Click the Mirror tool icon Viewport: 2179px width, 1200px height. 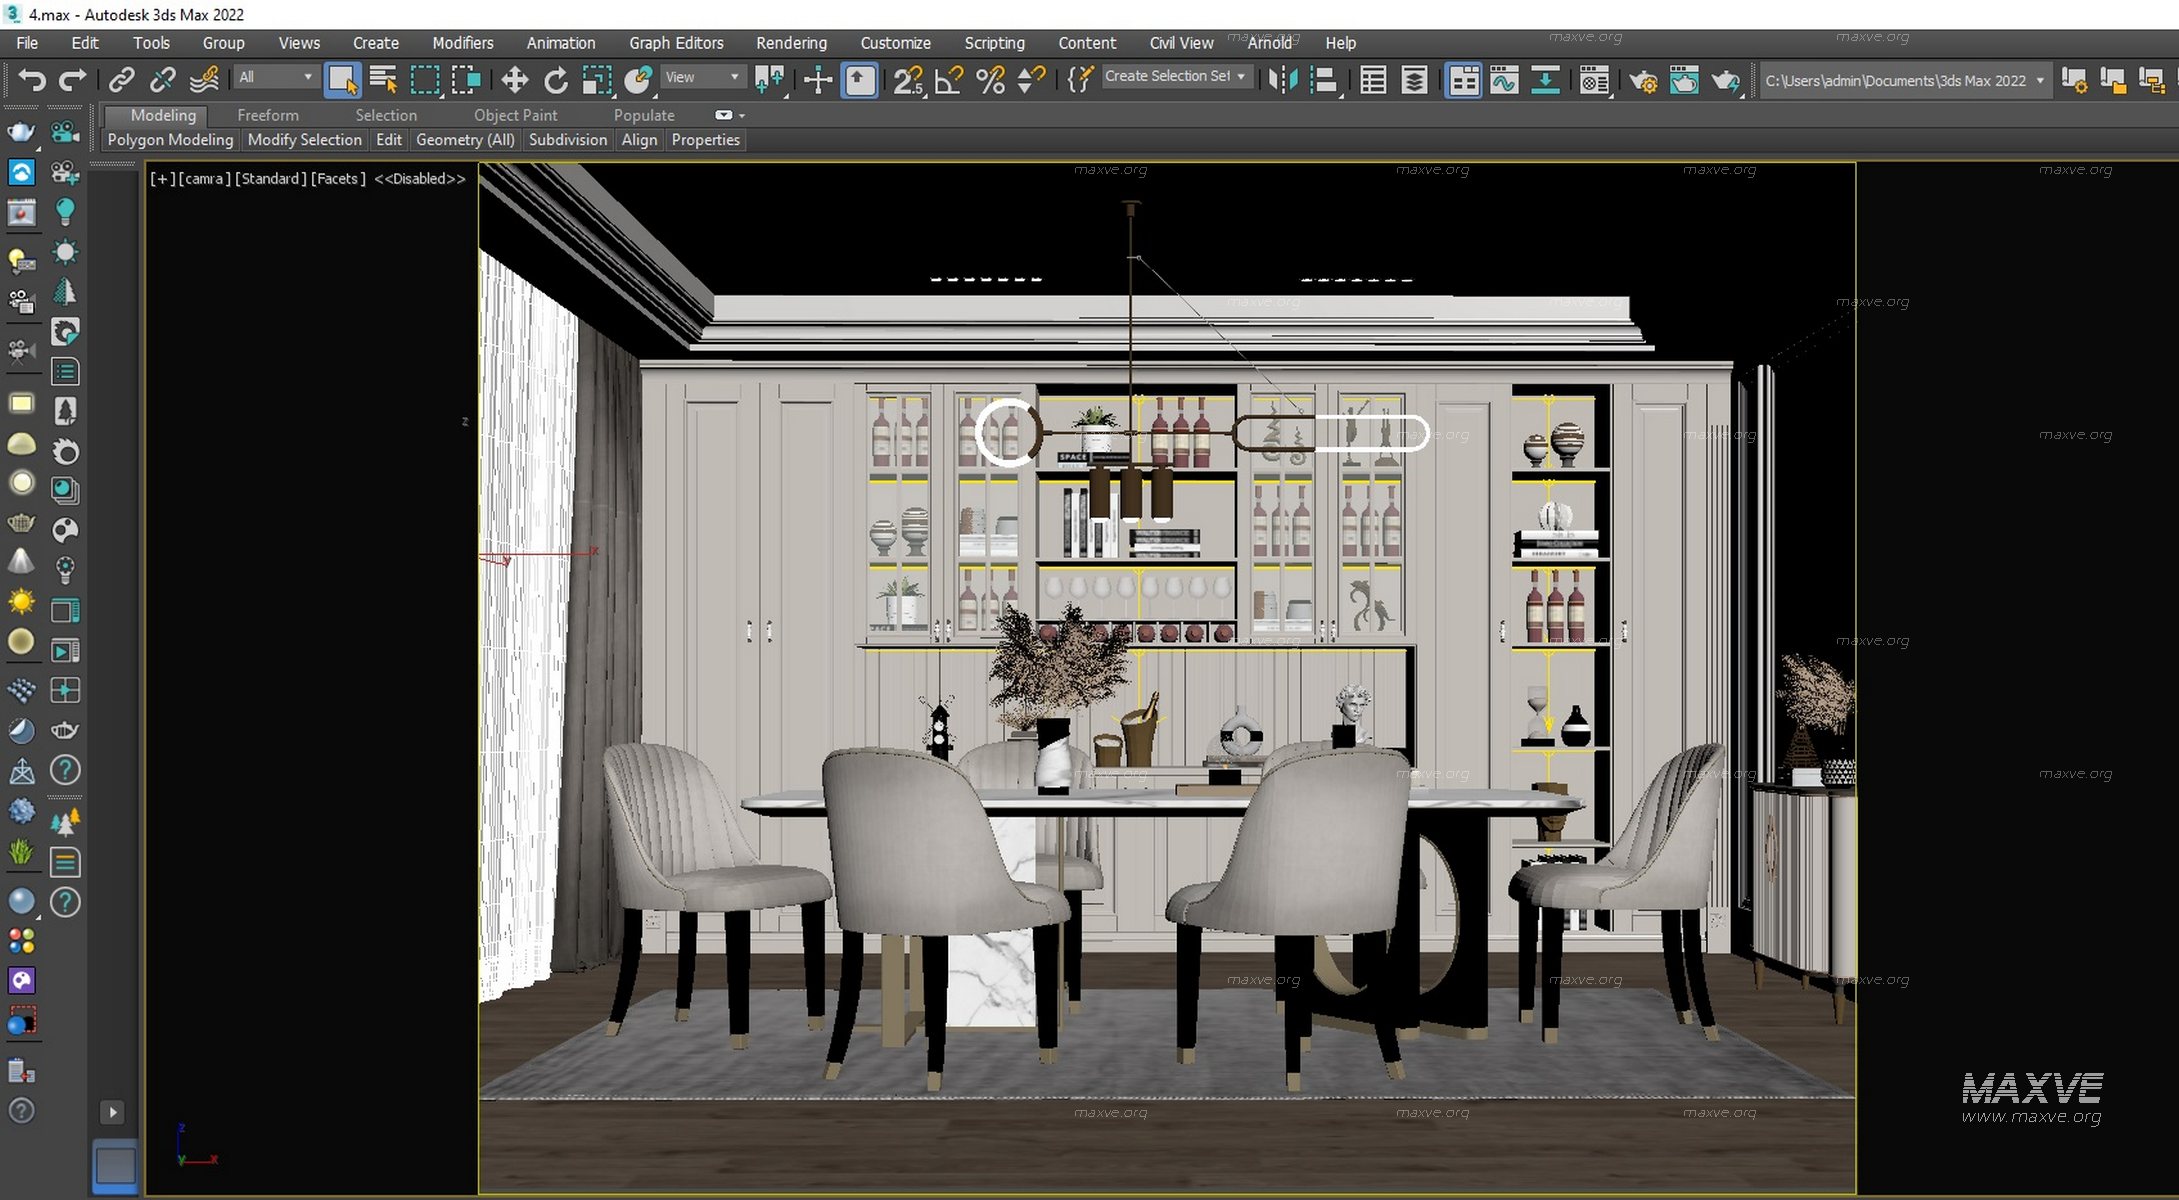click(x=1282, y=80)
